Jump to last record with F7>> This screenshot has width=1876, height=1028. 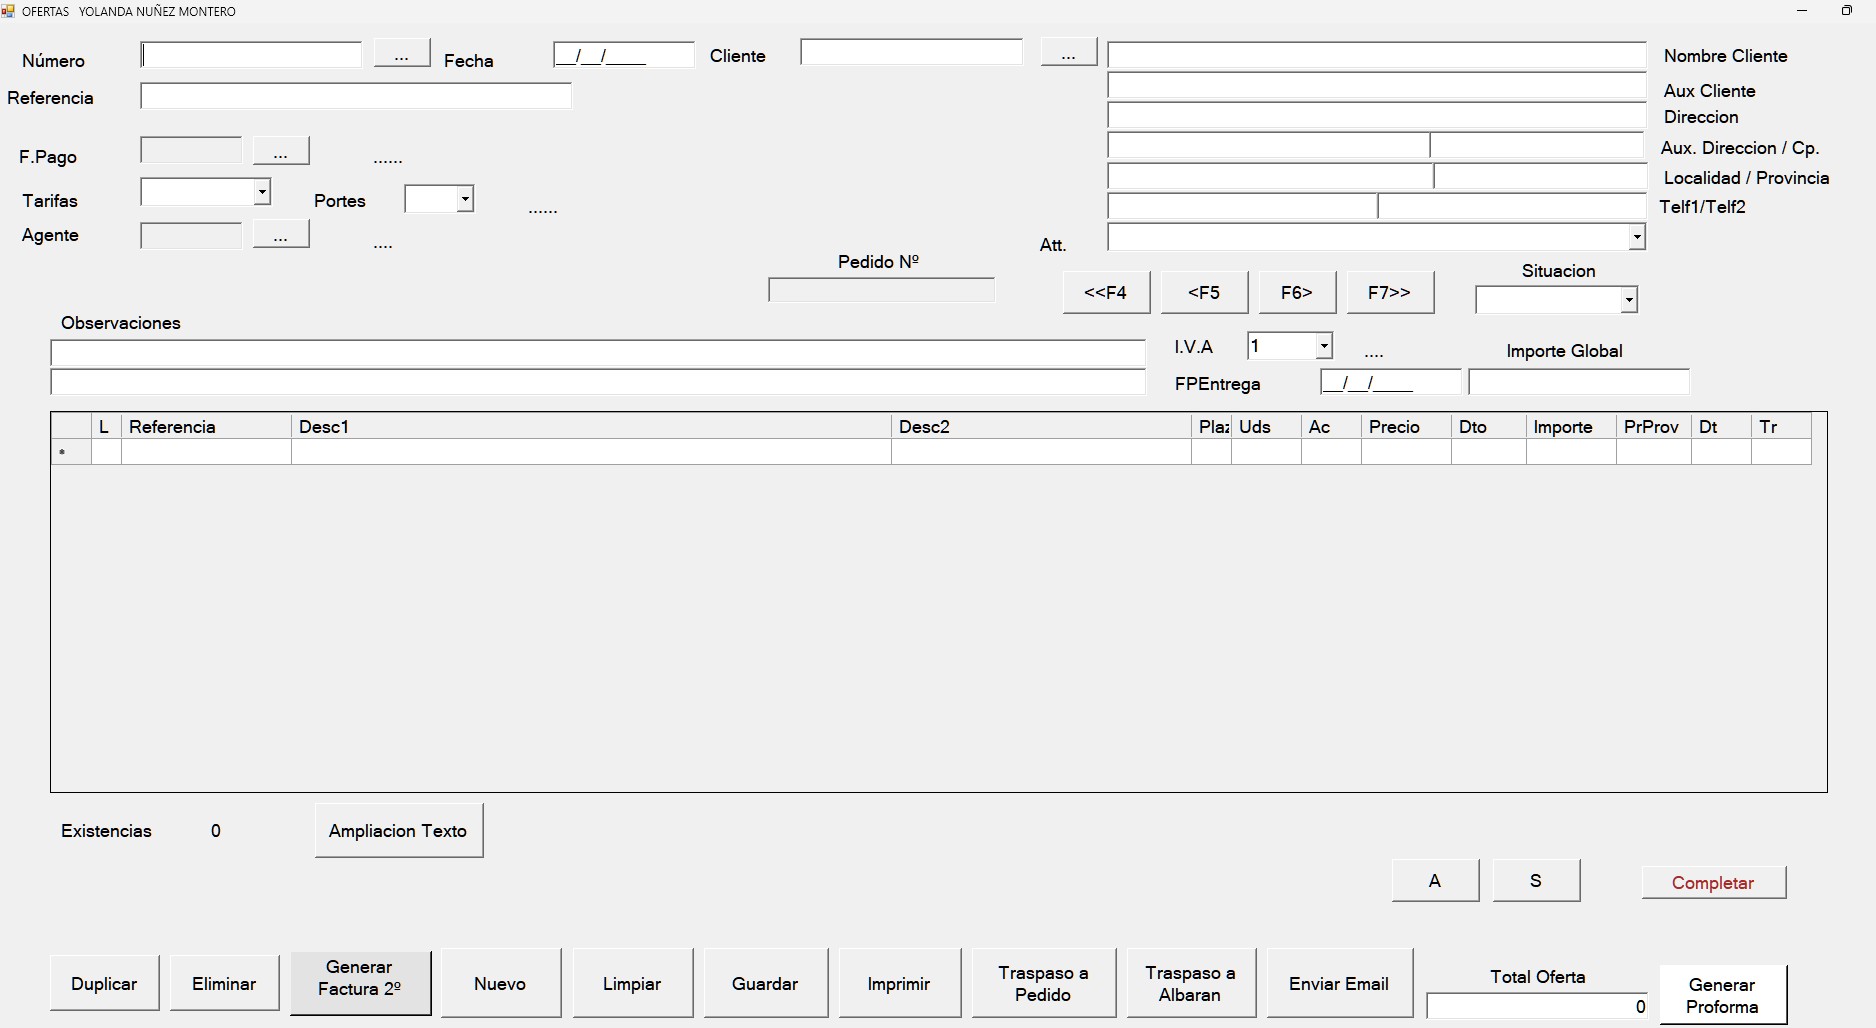pyautogui.click(x=1389, y=292)
